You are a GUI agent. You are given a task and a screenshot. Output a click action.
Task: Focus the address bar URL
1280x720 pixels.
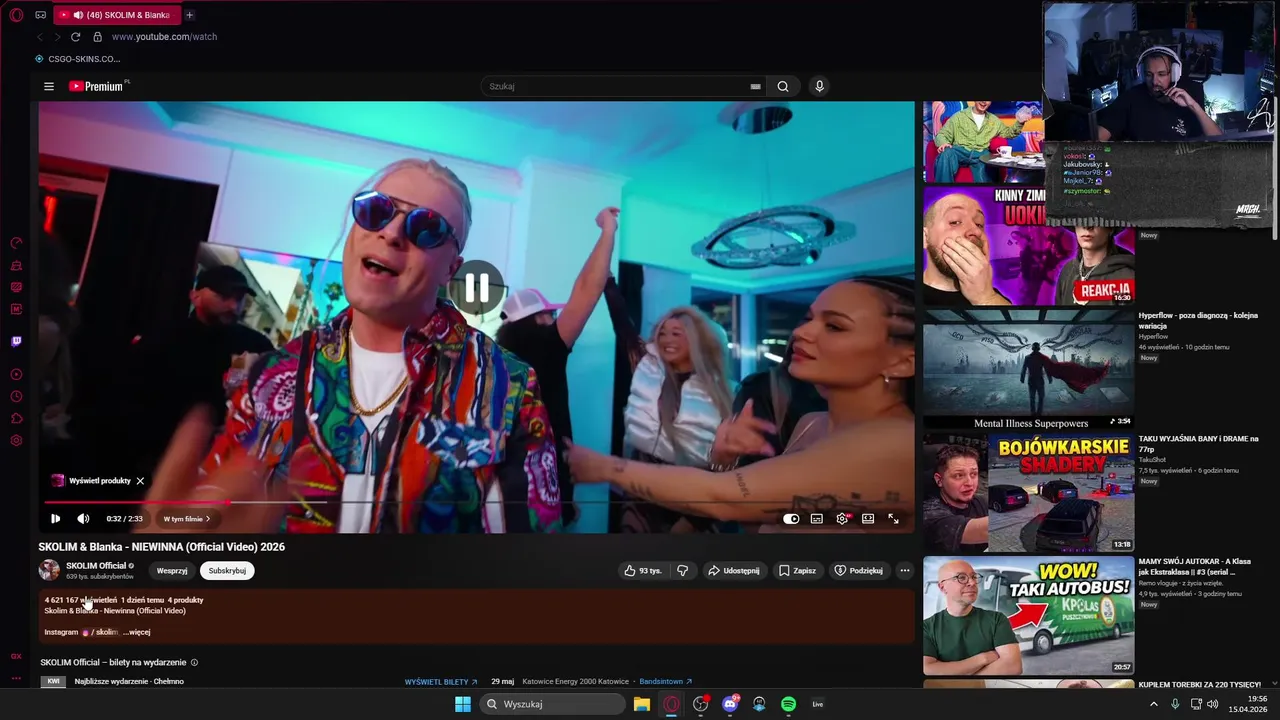pyautogui.click(x=164, y=37)
